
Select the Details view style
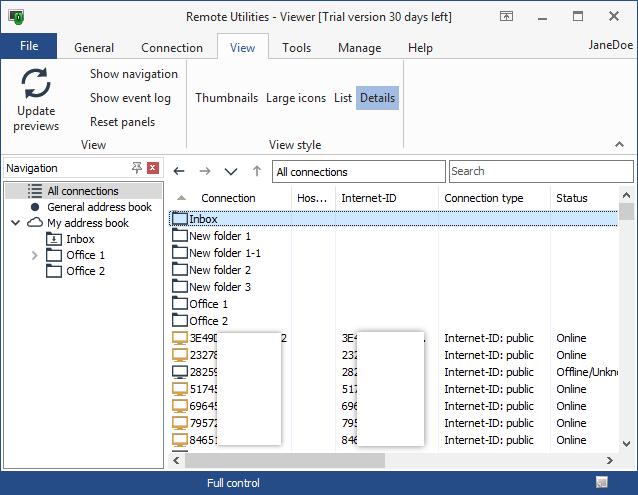[377, 98]
